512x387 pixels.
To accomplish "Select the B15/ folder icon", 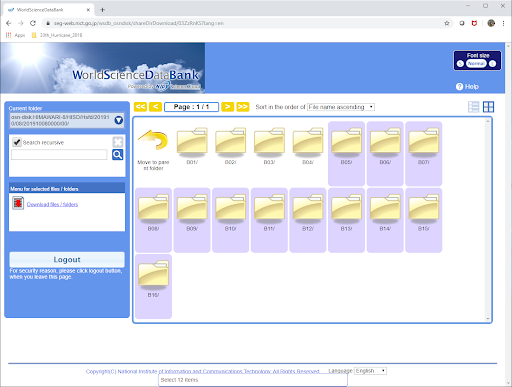I will 424,209.
